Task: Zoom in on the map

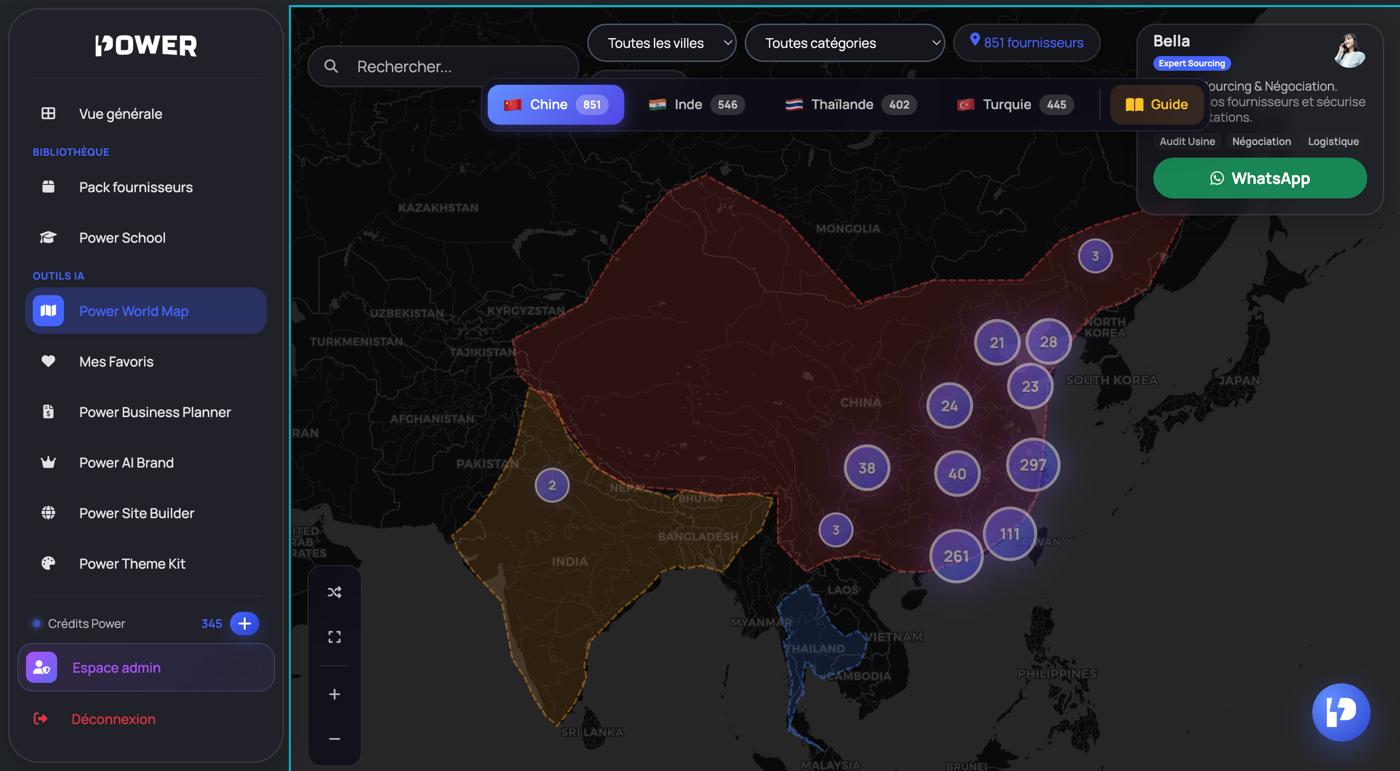Action: tap(334, 694)
